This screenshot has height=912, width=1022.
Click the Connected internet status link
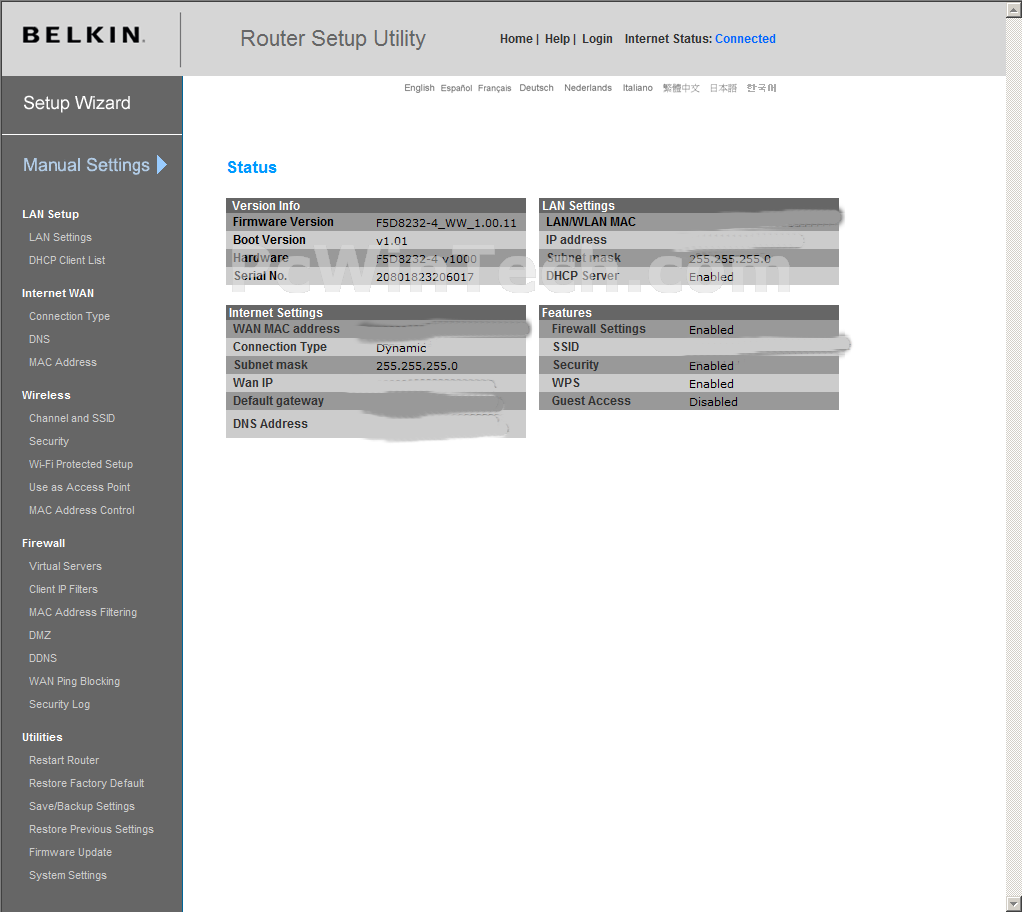[x=745, y=39]
